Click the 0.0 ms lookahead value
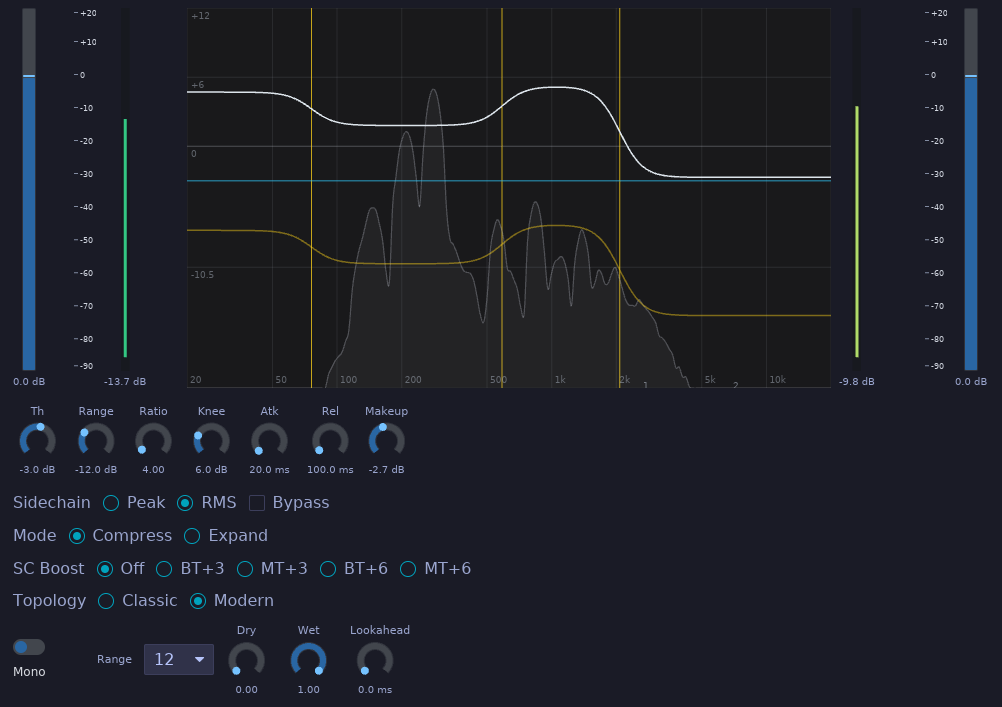Image resolution: width=1002 pixels, height=707 pixels. [x=375, y=690]
